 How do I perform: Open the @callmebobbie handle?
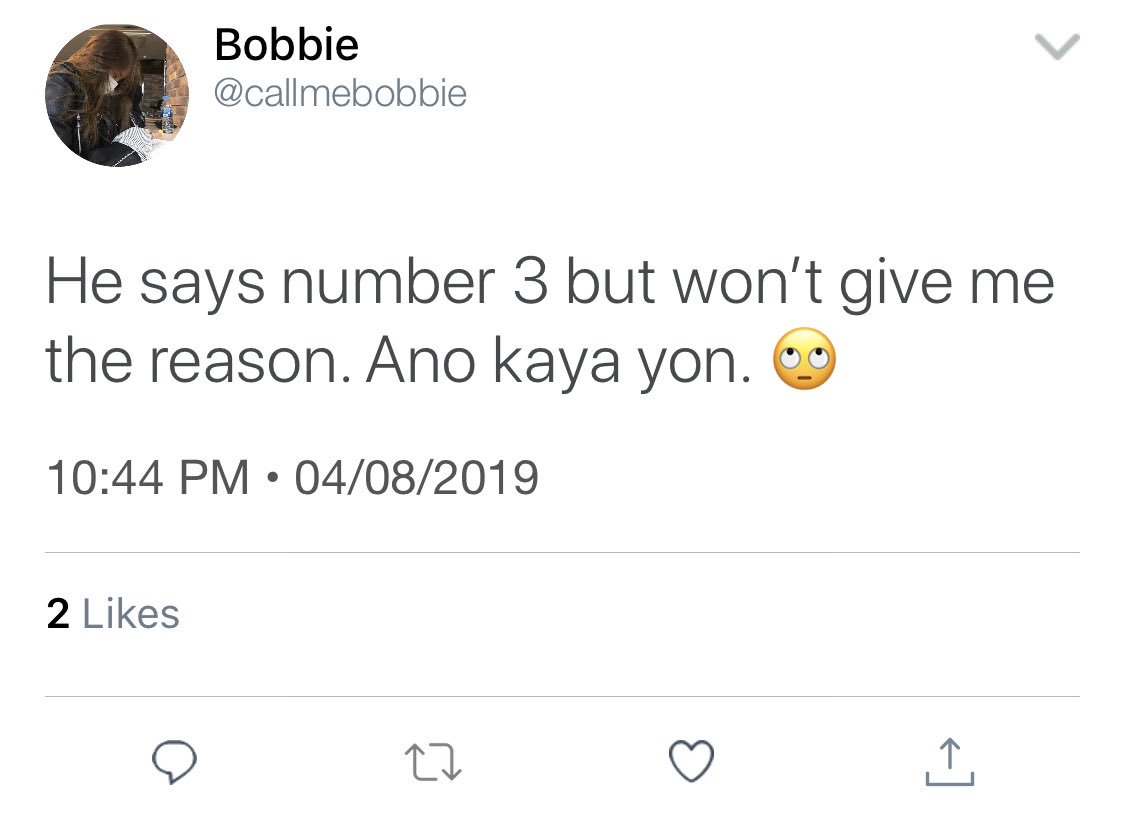tap(341, 93)
